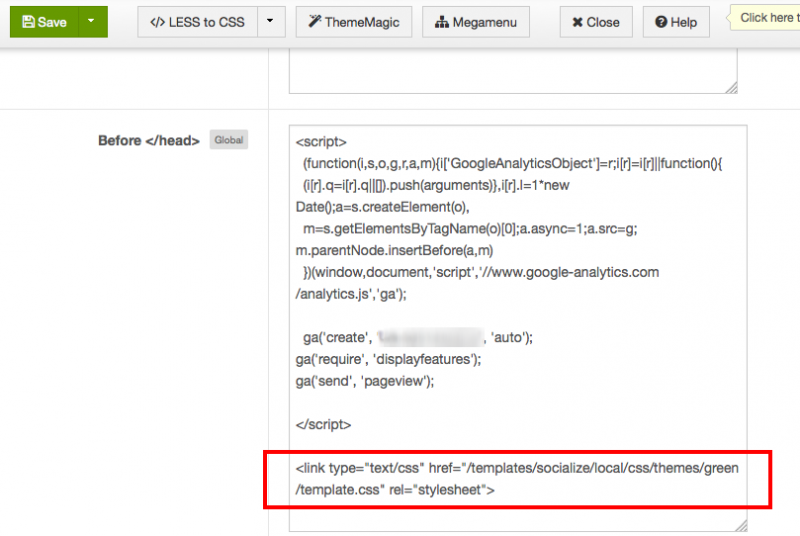The width and height of the screenshot is (800, 536).
Task: Click the closing </script> tag line
Action: (323, 424)
